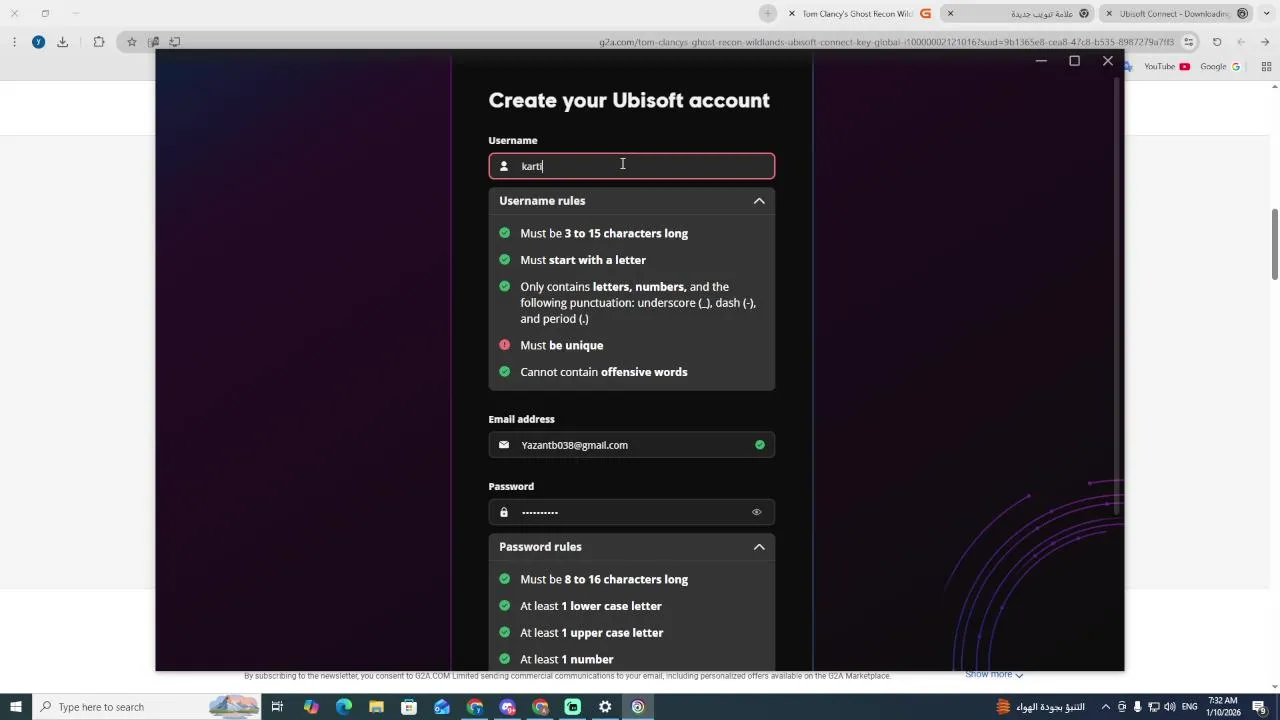This screenshot has height=720, width=1280.
Task: Collapse the Password rules section
Action: (x=759, y=547)
